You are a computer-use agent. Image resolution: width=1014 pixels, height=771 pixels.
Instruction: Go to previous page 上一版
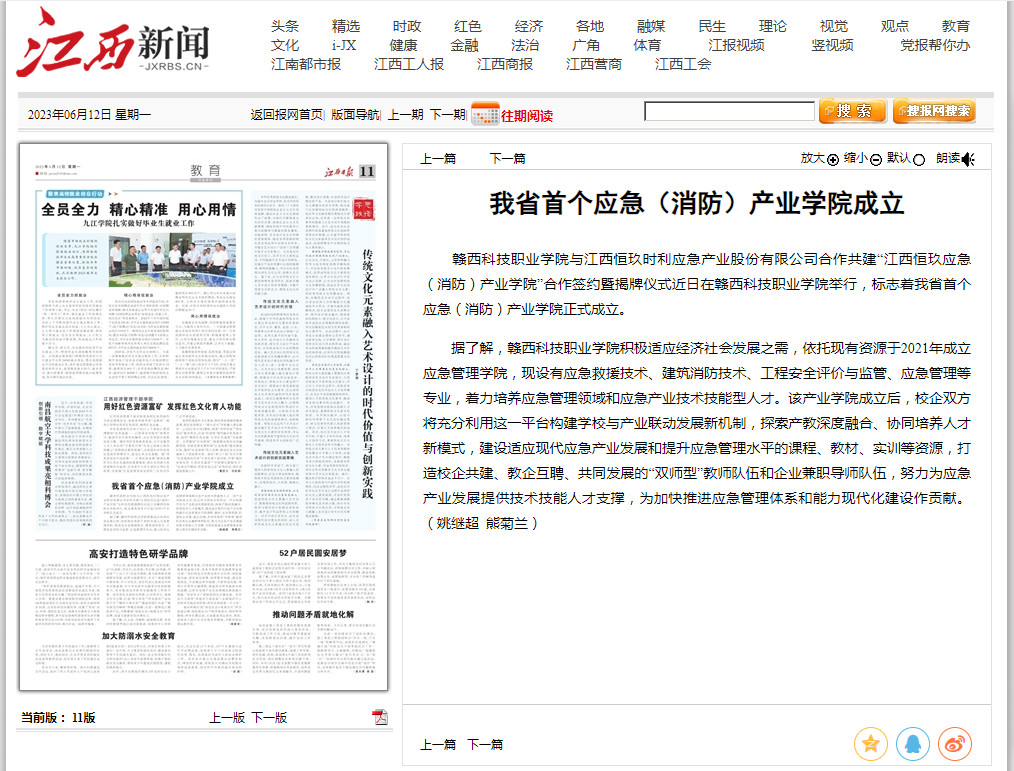(x=227, y=717)
